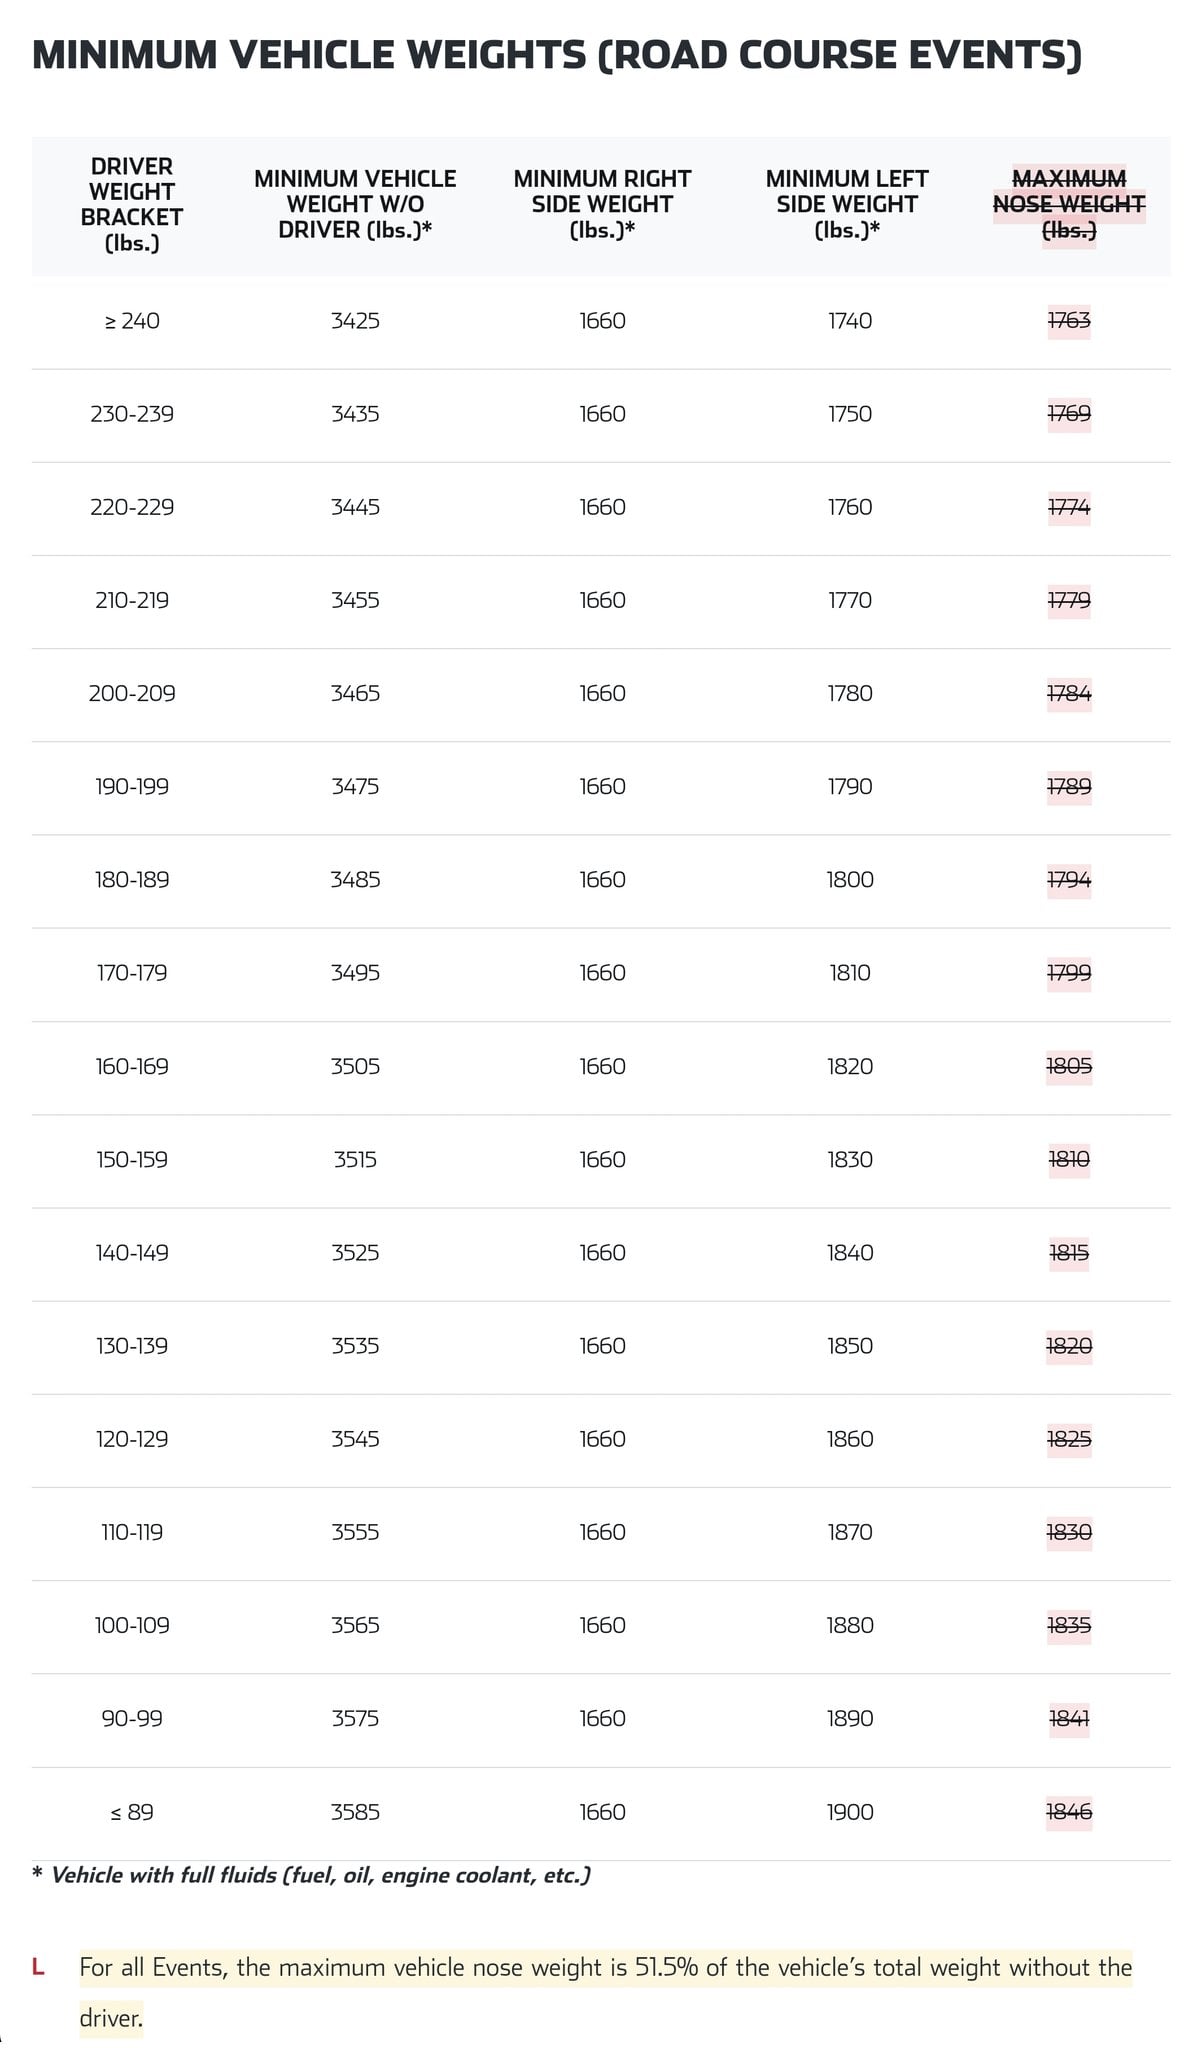Click the ≤ 89 bracket cell
1202x2048 pixels.
(132, 1812)
